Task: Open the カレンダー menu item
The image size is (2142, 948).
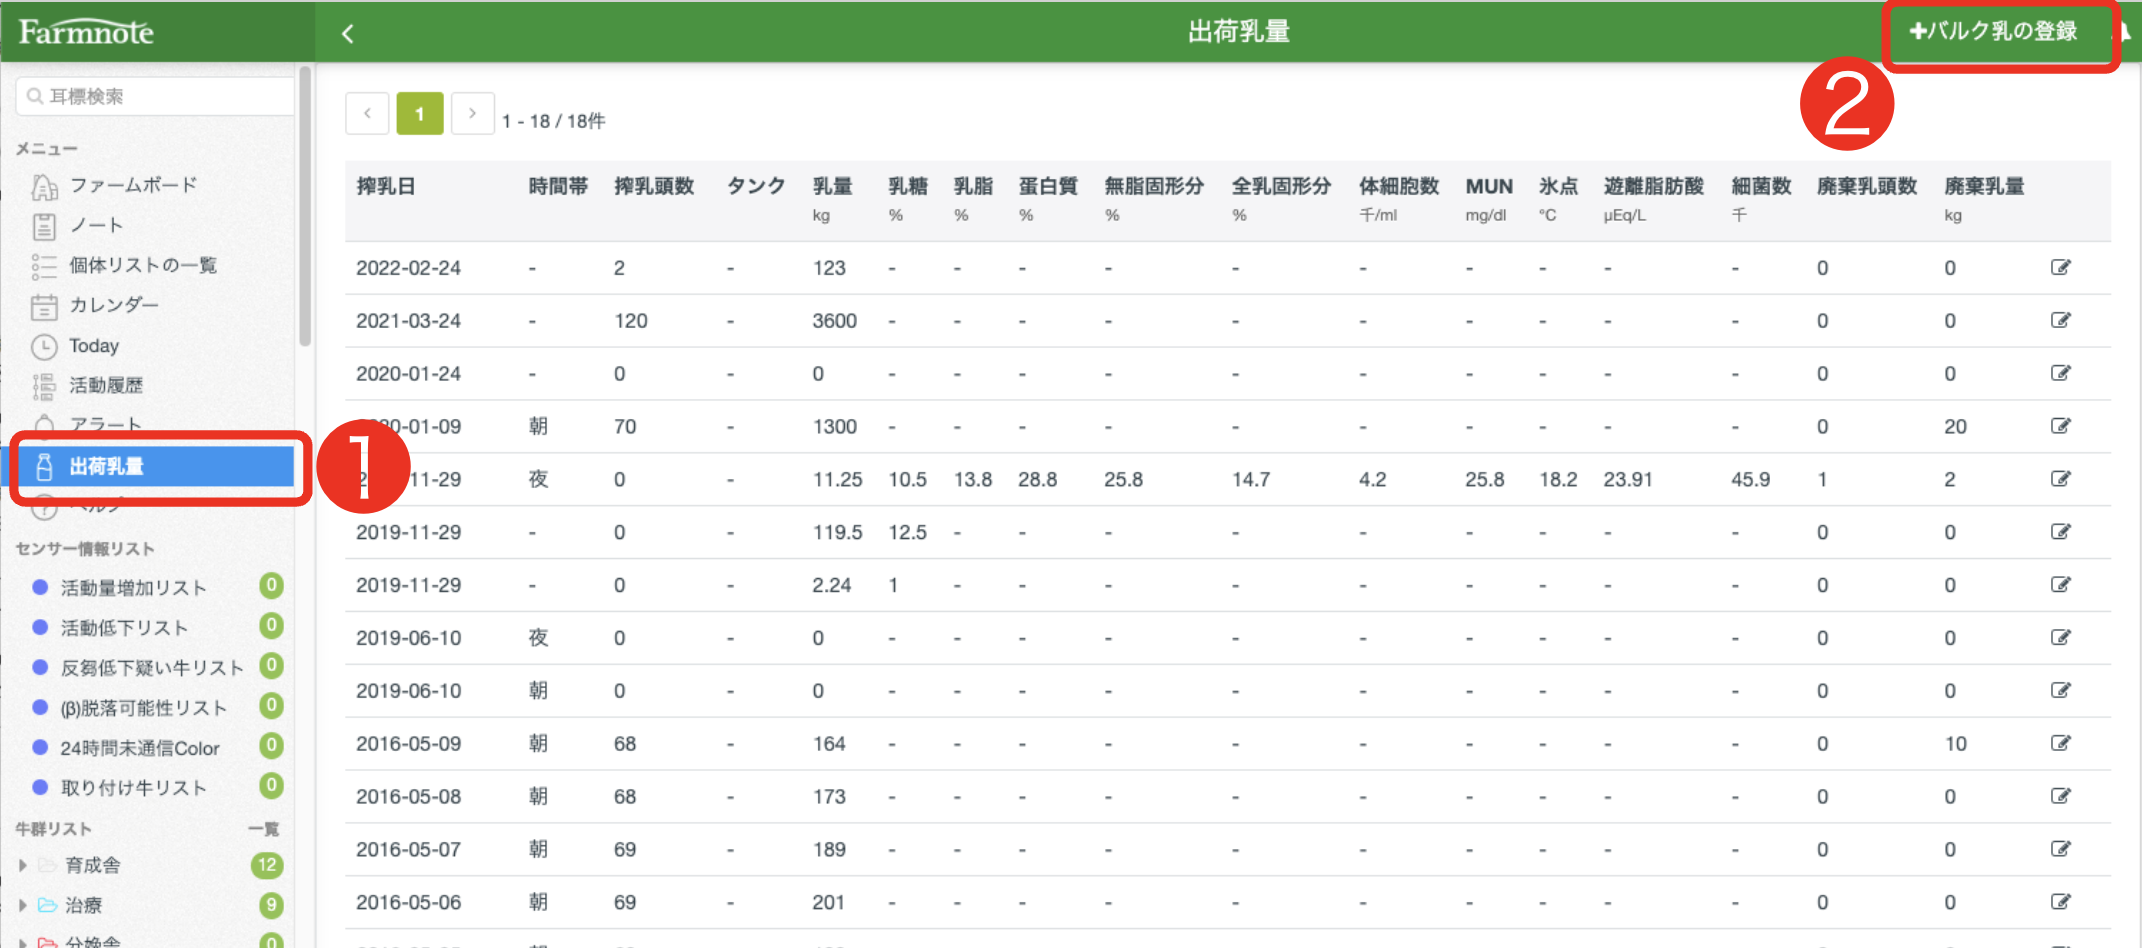Action: pyautogui.click(x=113, y=305)
